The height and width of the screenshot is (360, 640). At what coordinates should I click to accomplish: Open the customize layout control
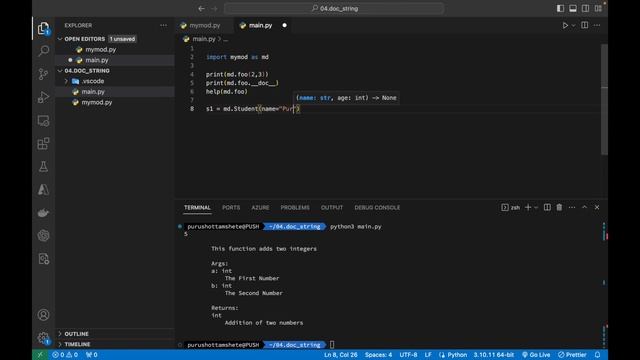(598, 8)
